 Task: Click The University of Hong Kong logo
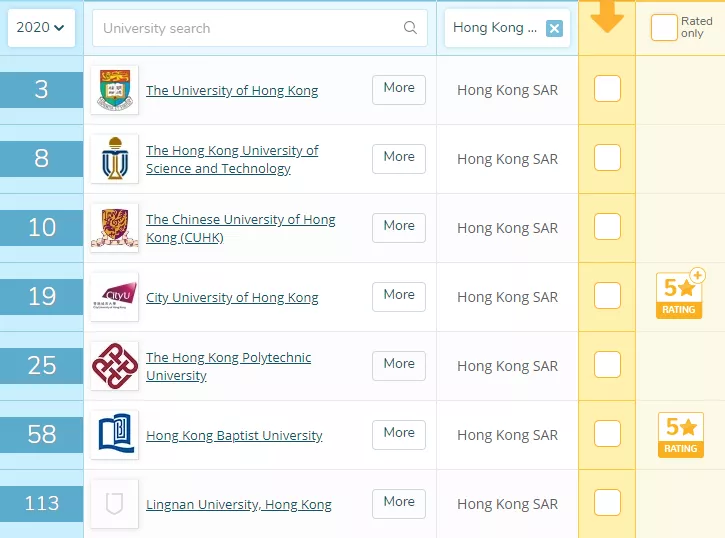114,90
